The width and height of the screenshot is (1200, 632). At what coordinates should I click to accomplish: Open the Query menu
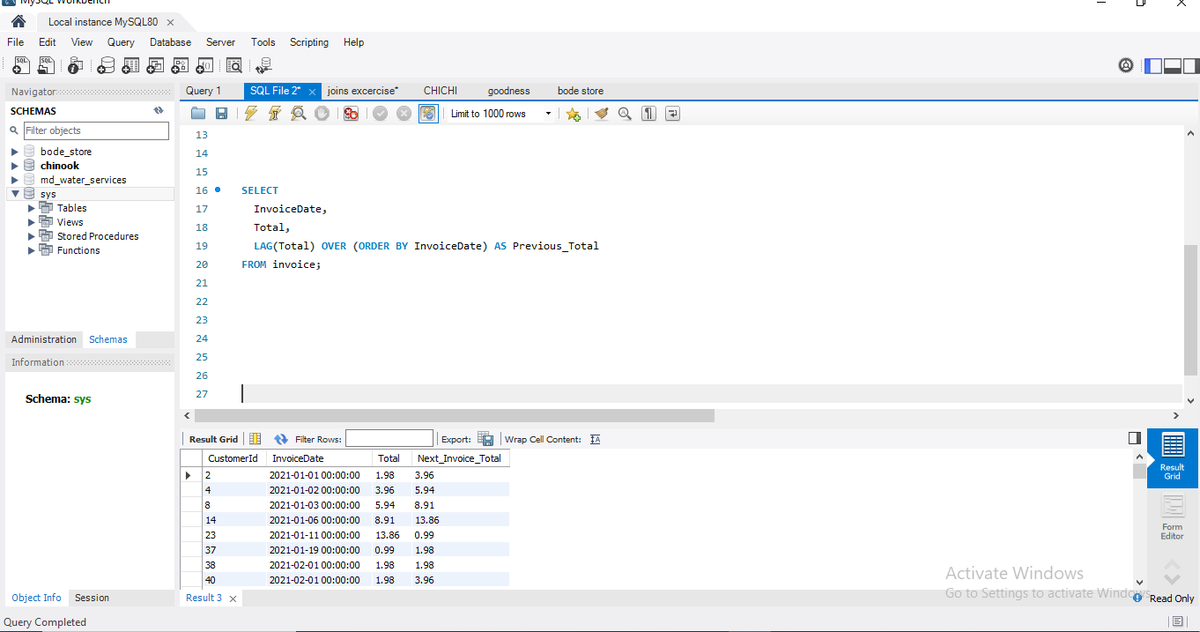[121, 42]
